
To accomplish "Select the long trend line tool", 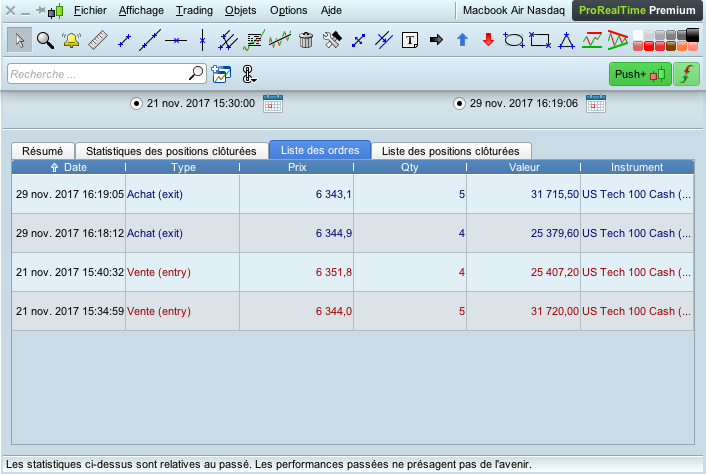I will 150,40.
